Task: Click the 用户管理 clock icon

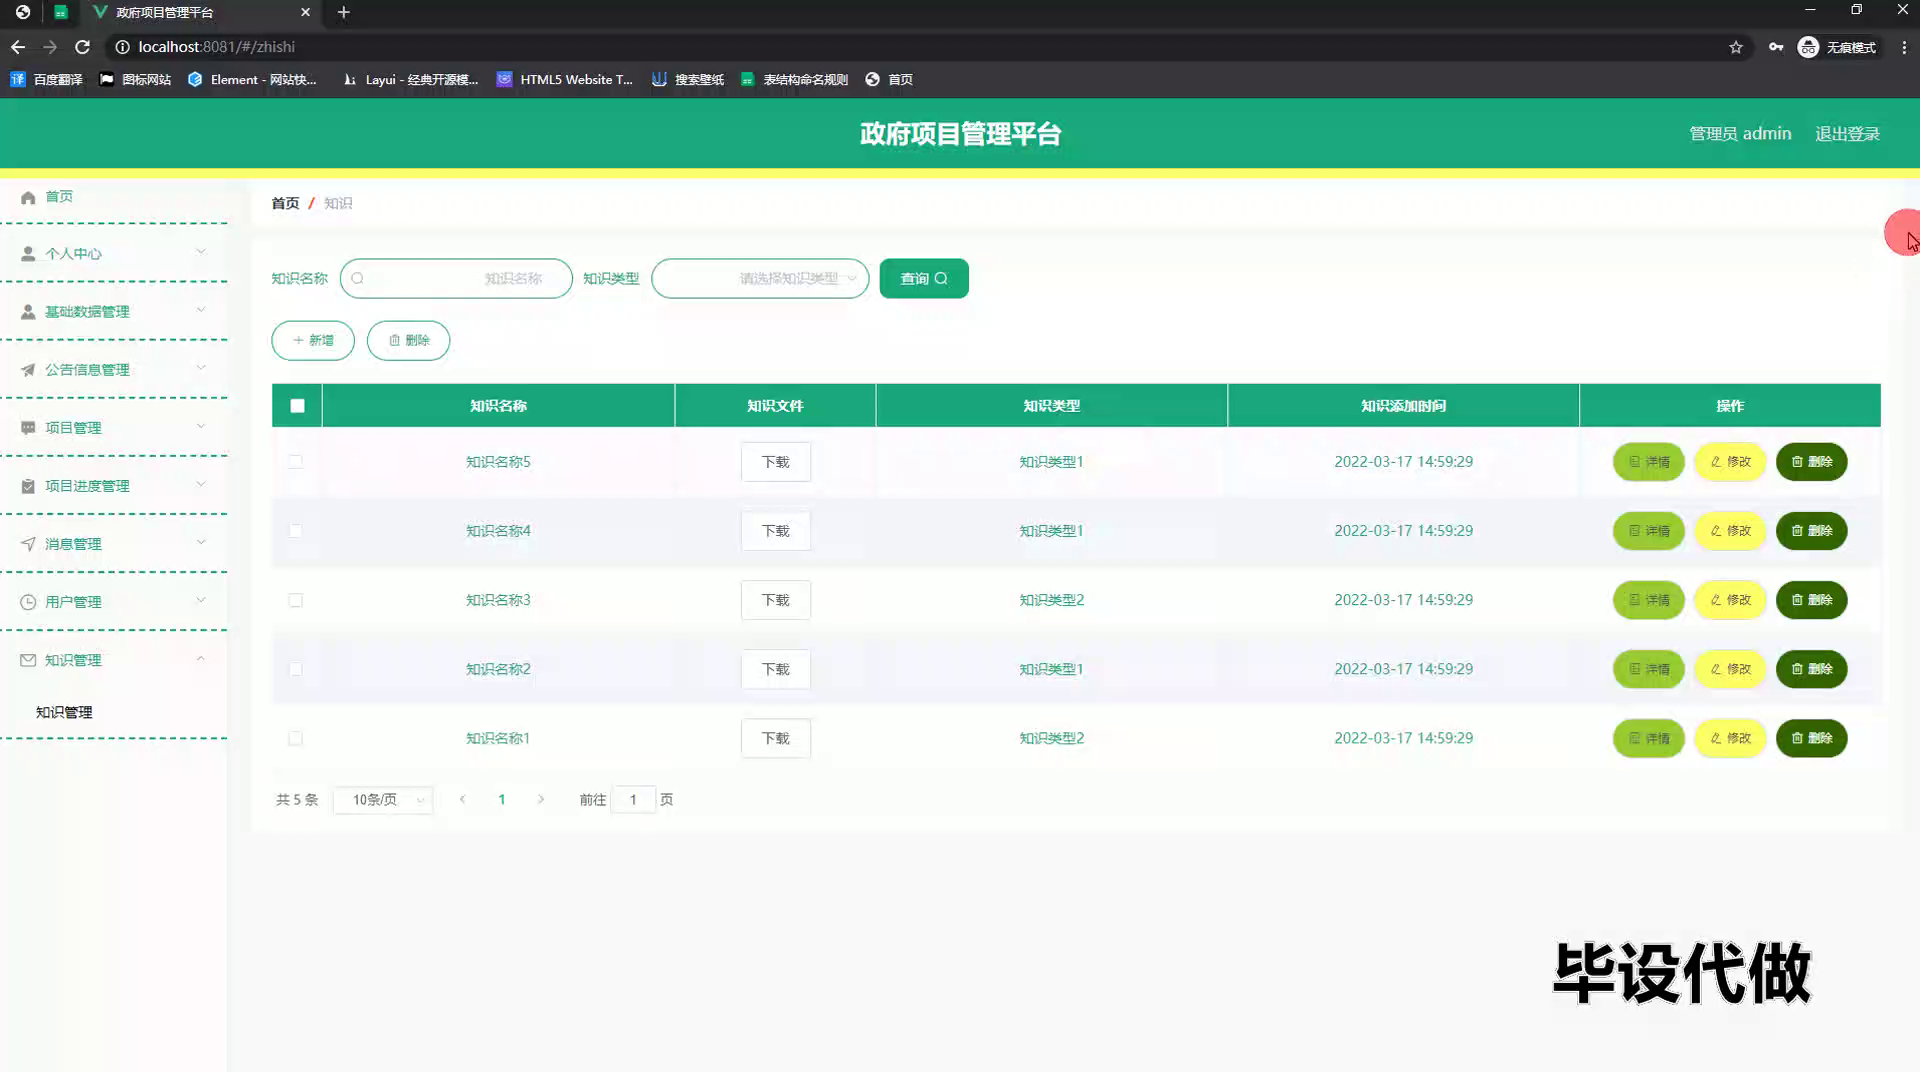Action: click(x=28, y=602)
